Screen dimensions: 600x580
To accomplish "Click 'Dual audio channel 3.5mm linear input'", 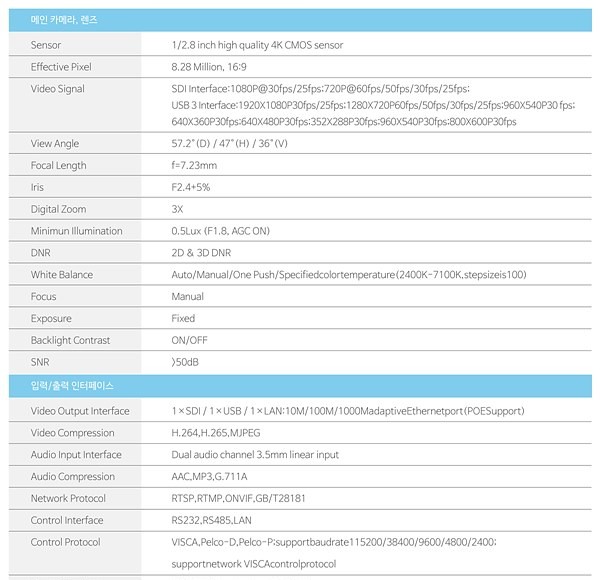I will (x=255, y=455).
